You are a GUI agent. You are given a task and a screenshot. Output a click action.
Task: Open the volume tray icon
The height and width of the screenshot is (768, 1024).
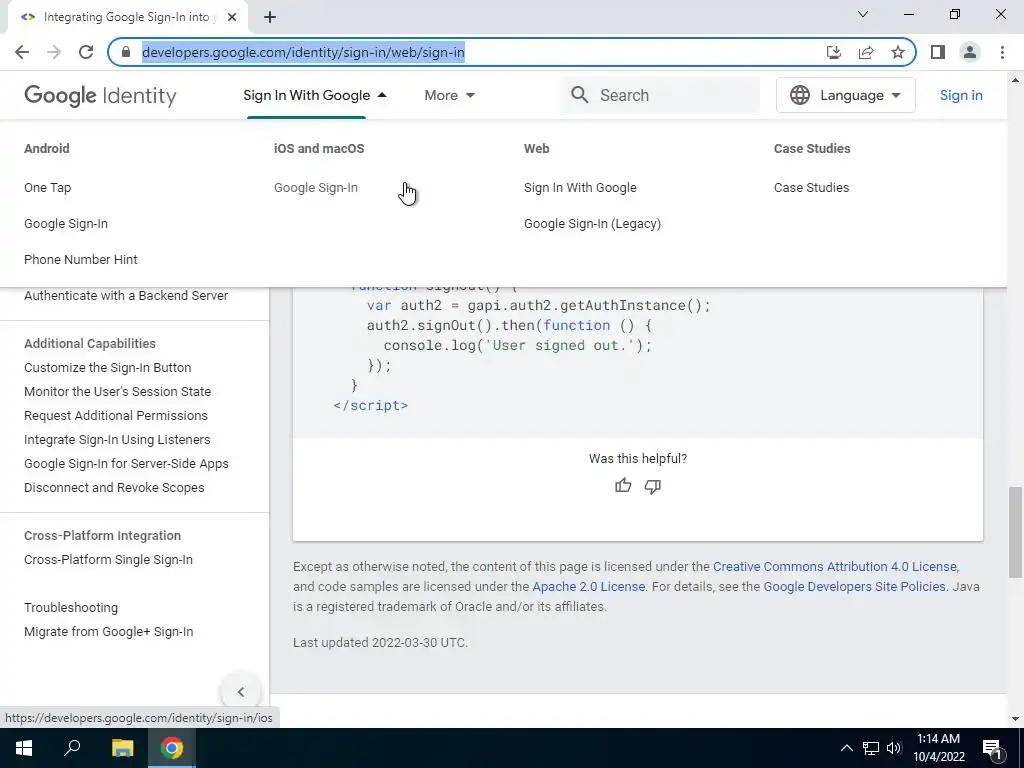pos(894,748)
